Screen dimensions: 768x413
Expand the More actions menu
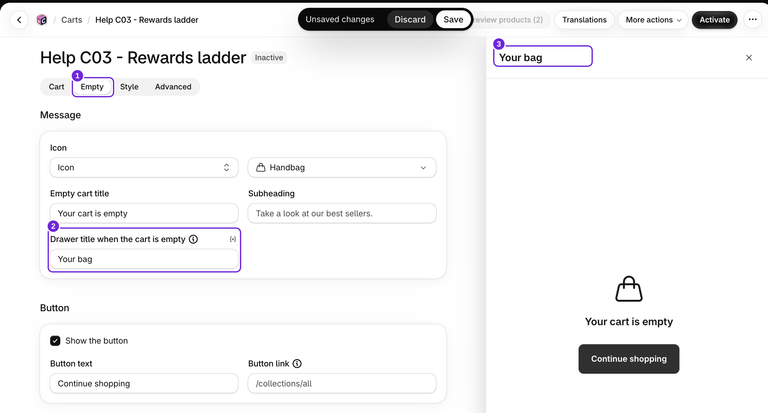653,20
